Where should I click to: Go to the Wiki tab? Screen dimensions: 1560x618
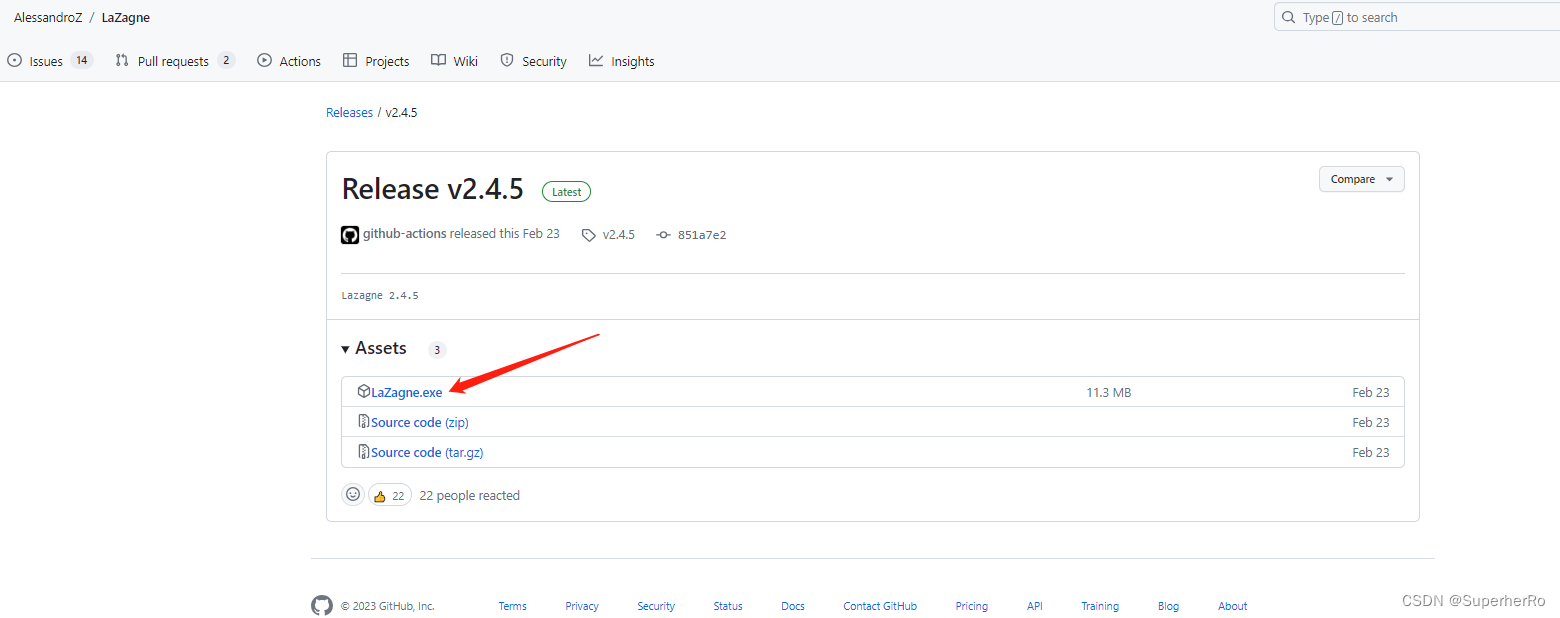click(x=454, y=61)
